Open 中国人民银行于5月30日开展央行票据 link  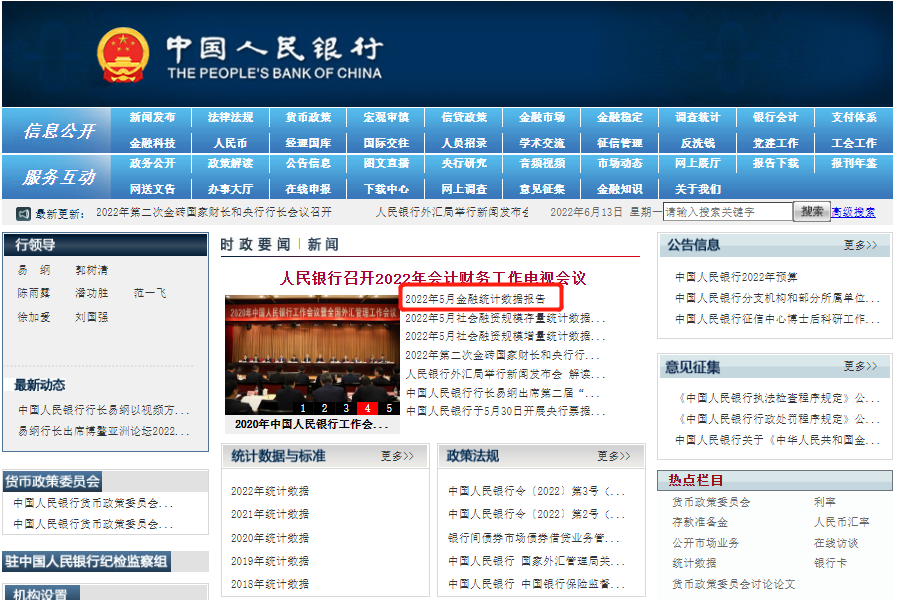[505, 411]
